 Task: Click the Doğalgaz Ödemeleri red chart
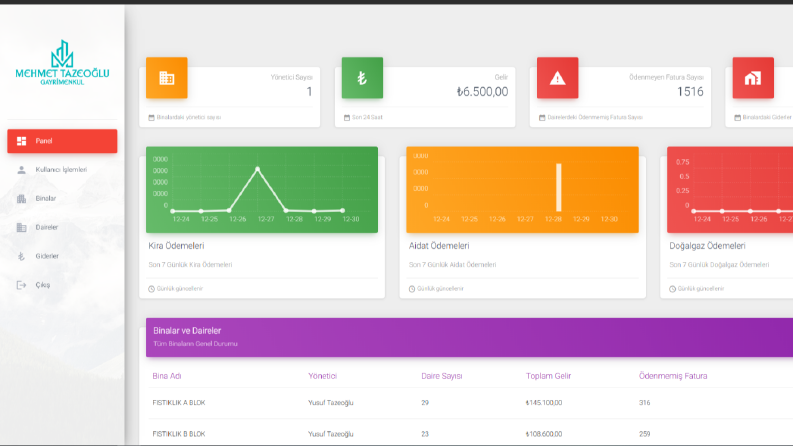click(x=730, y=190)
